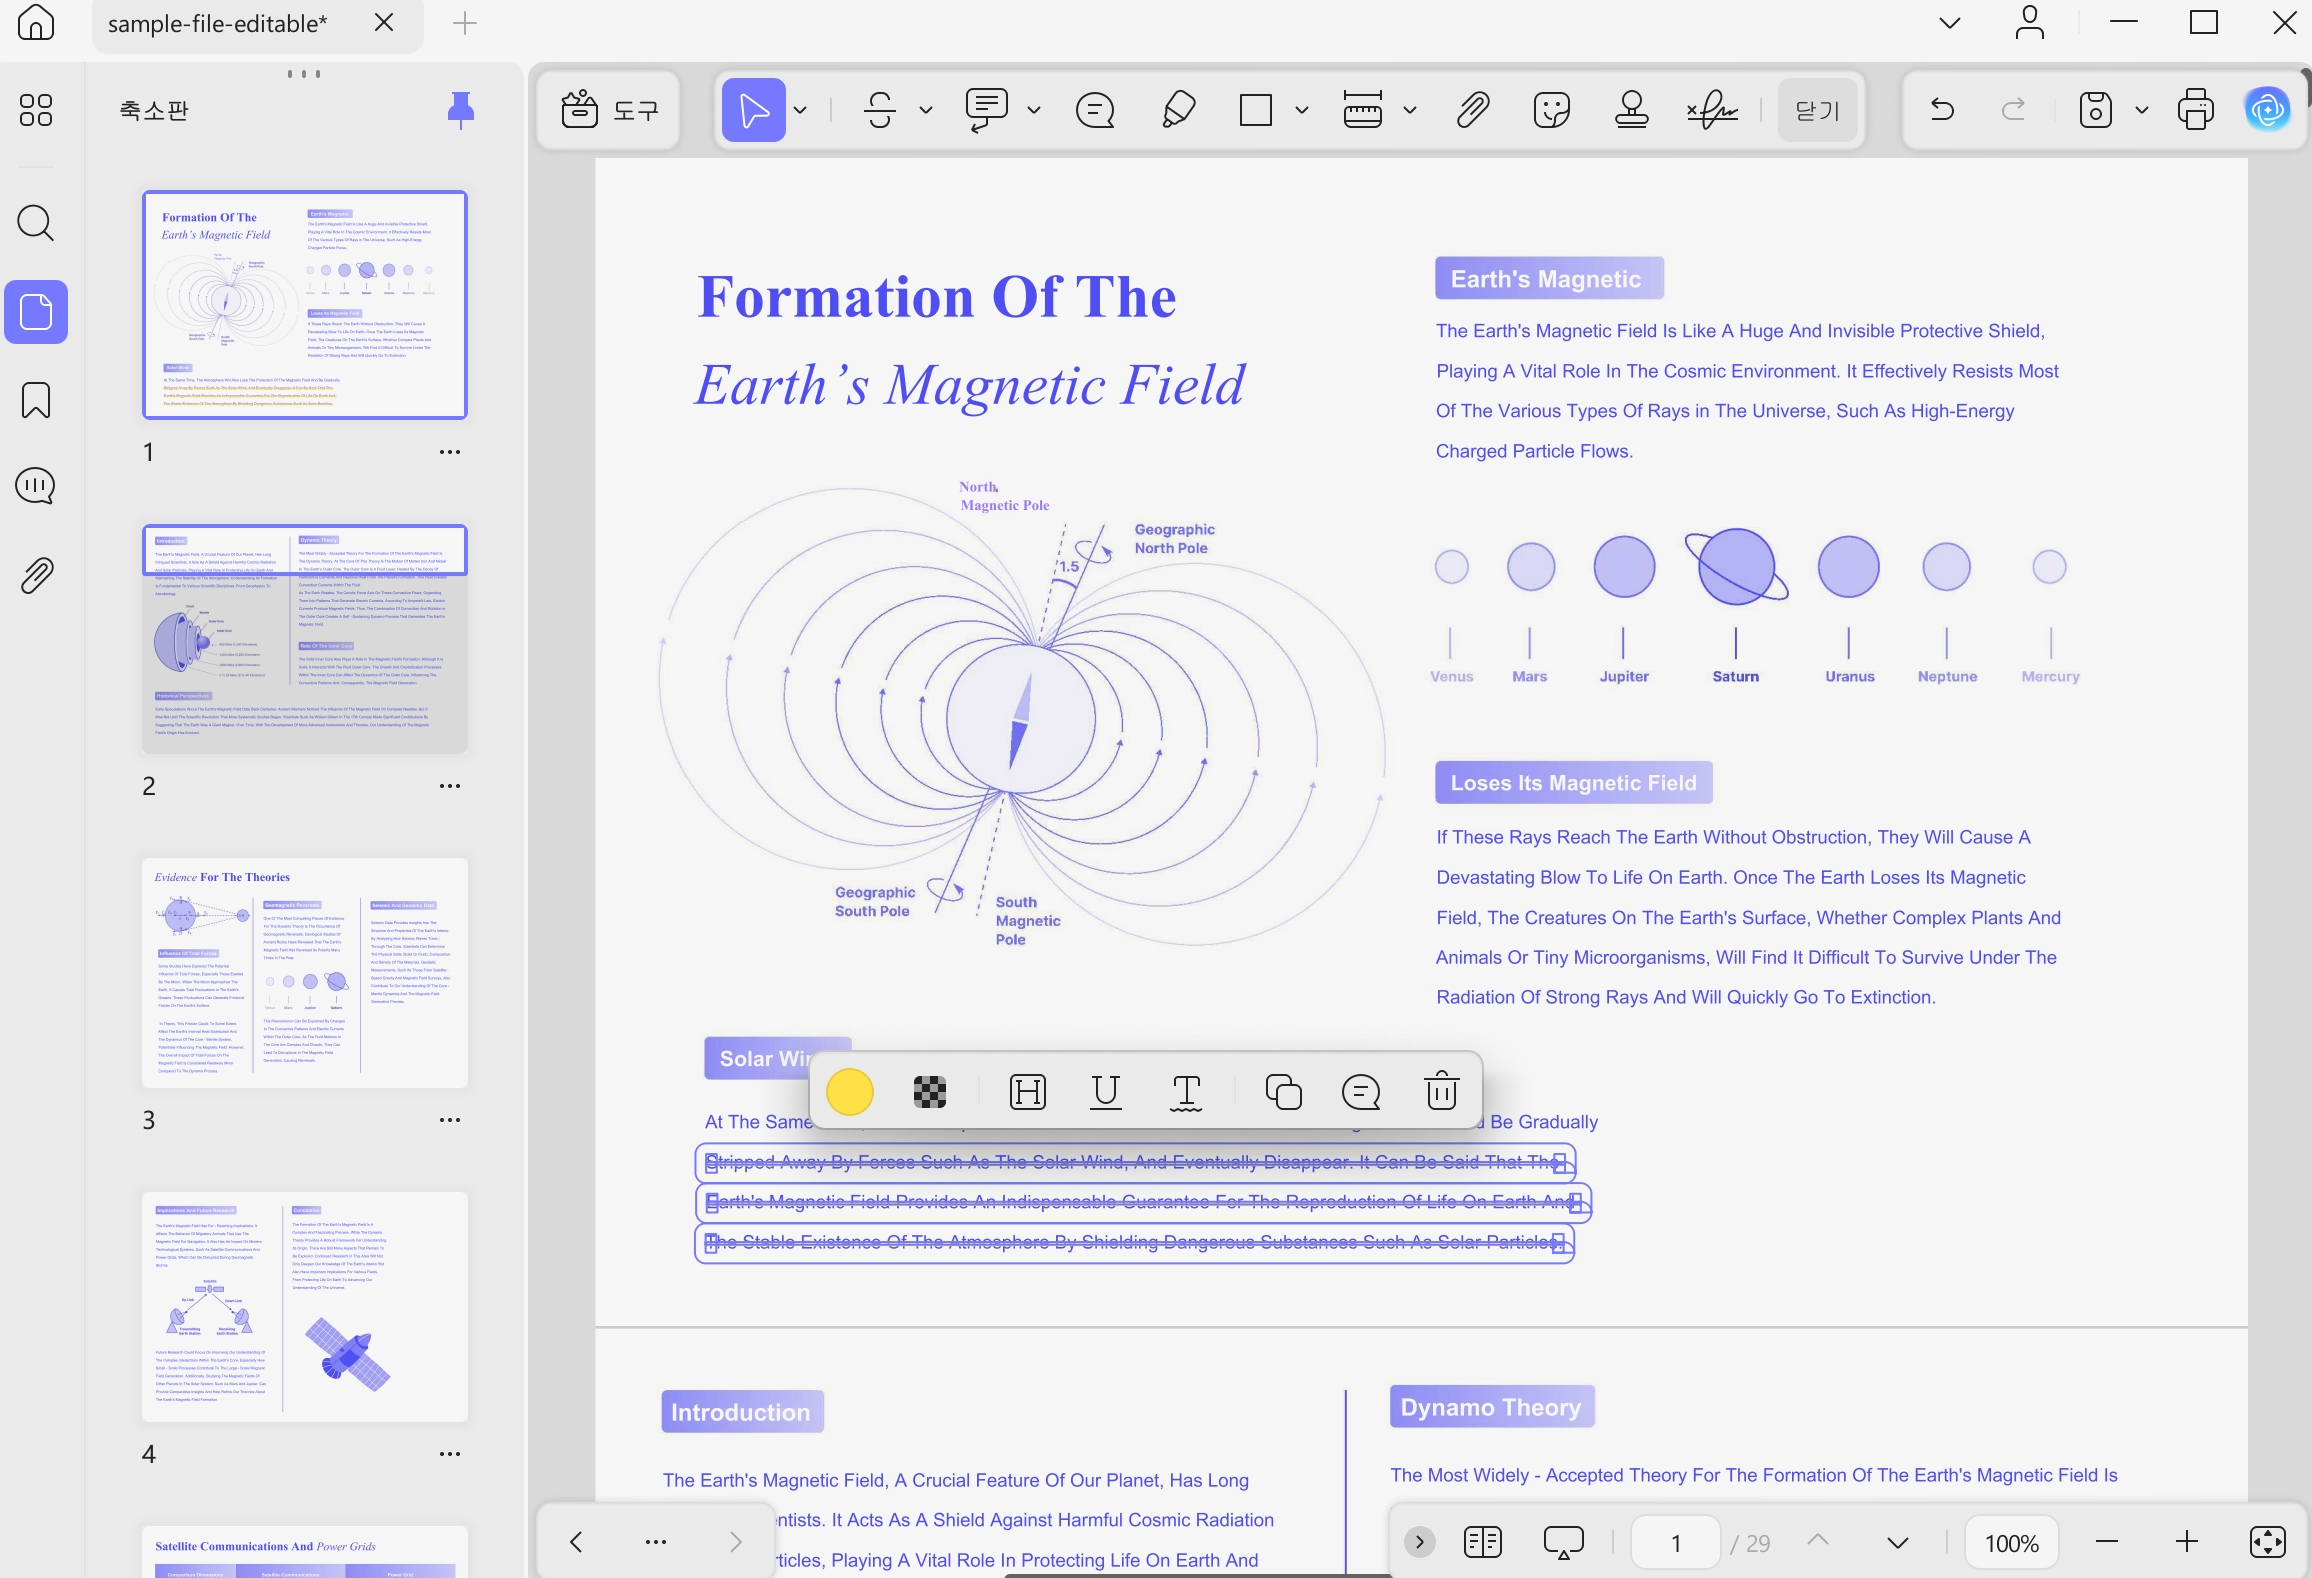Pick the yellow annotation color swatch

[x=850, y=1092]
